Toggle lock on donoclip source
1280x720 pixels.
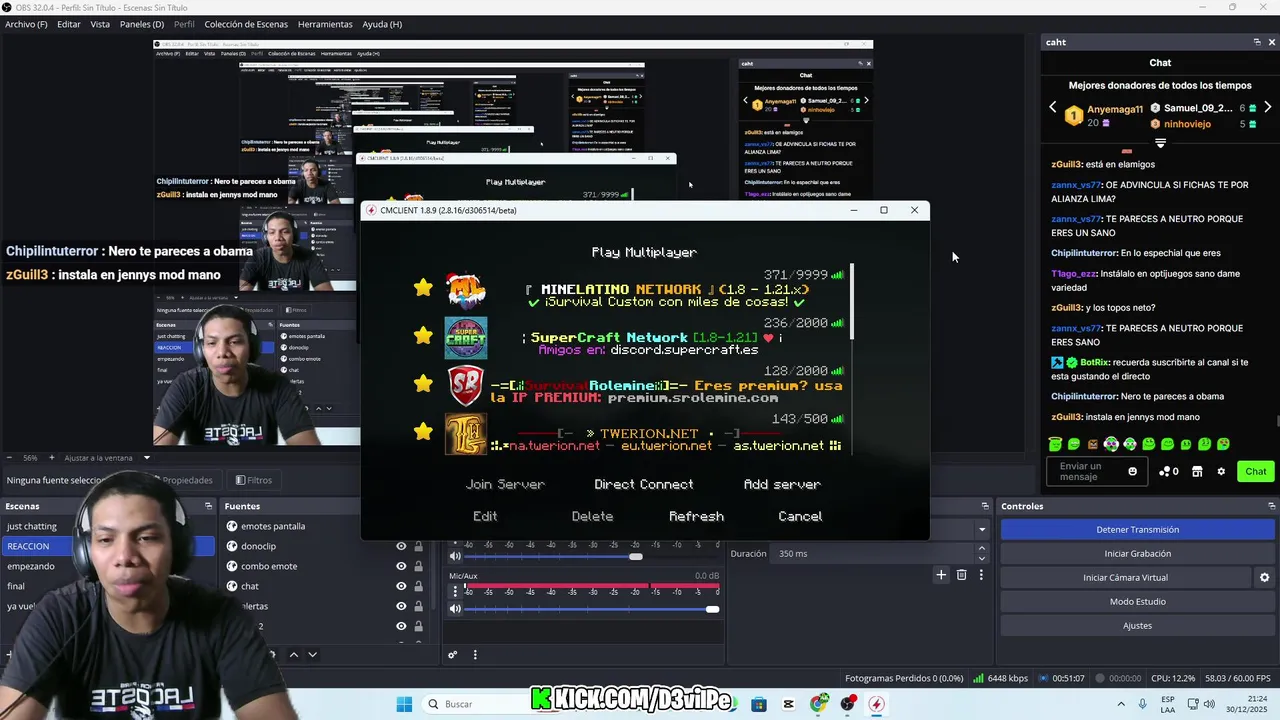click(420, 546)
